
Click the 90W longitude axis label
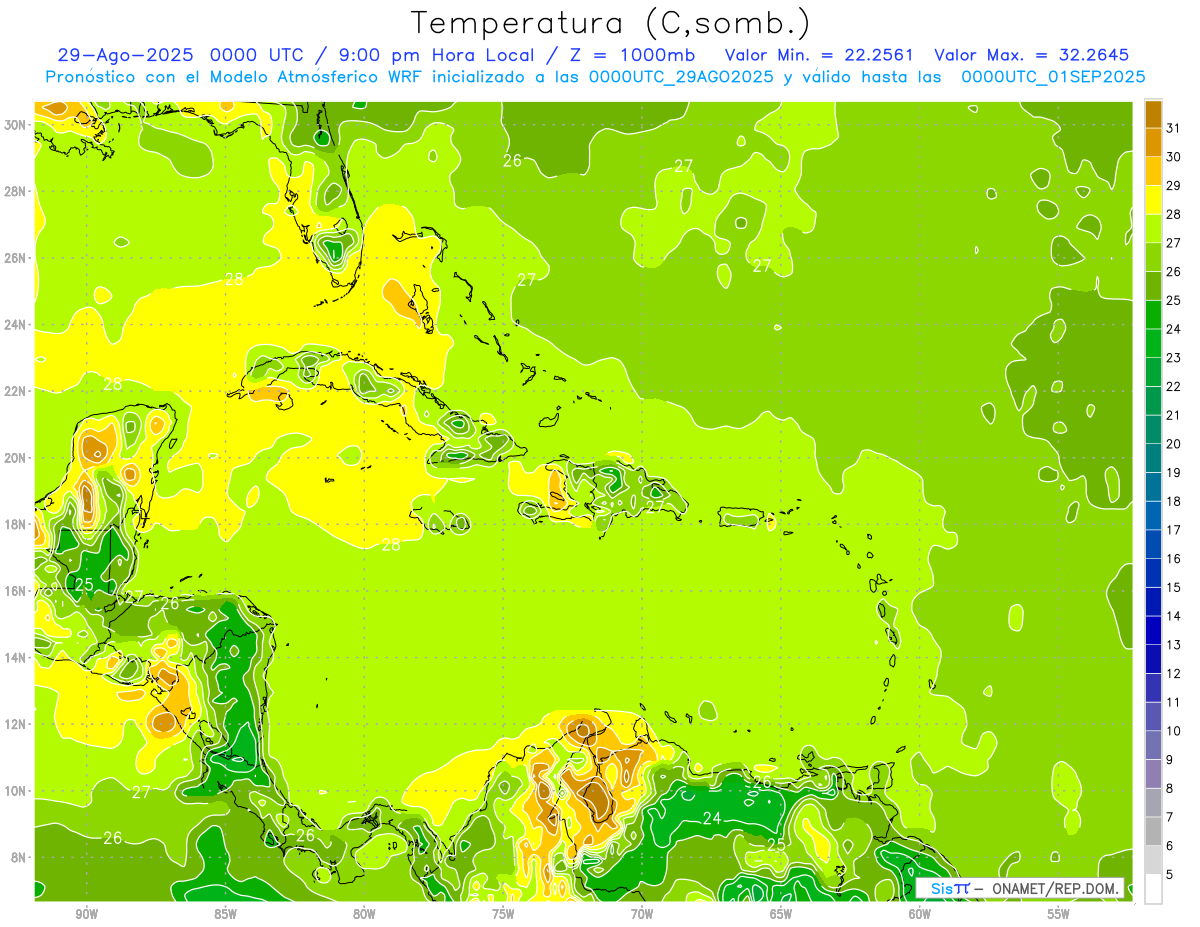point(86,914)
